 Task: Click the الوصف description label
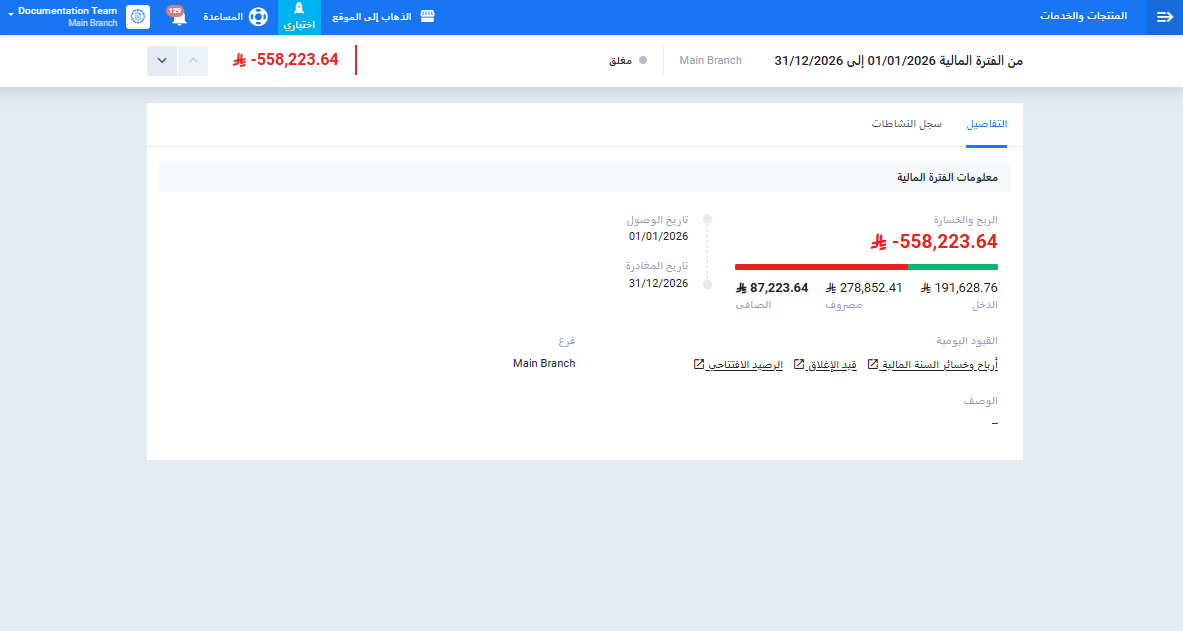pyautogui.click(x=980, y=401)
